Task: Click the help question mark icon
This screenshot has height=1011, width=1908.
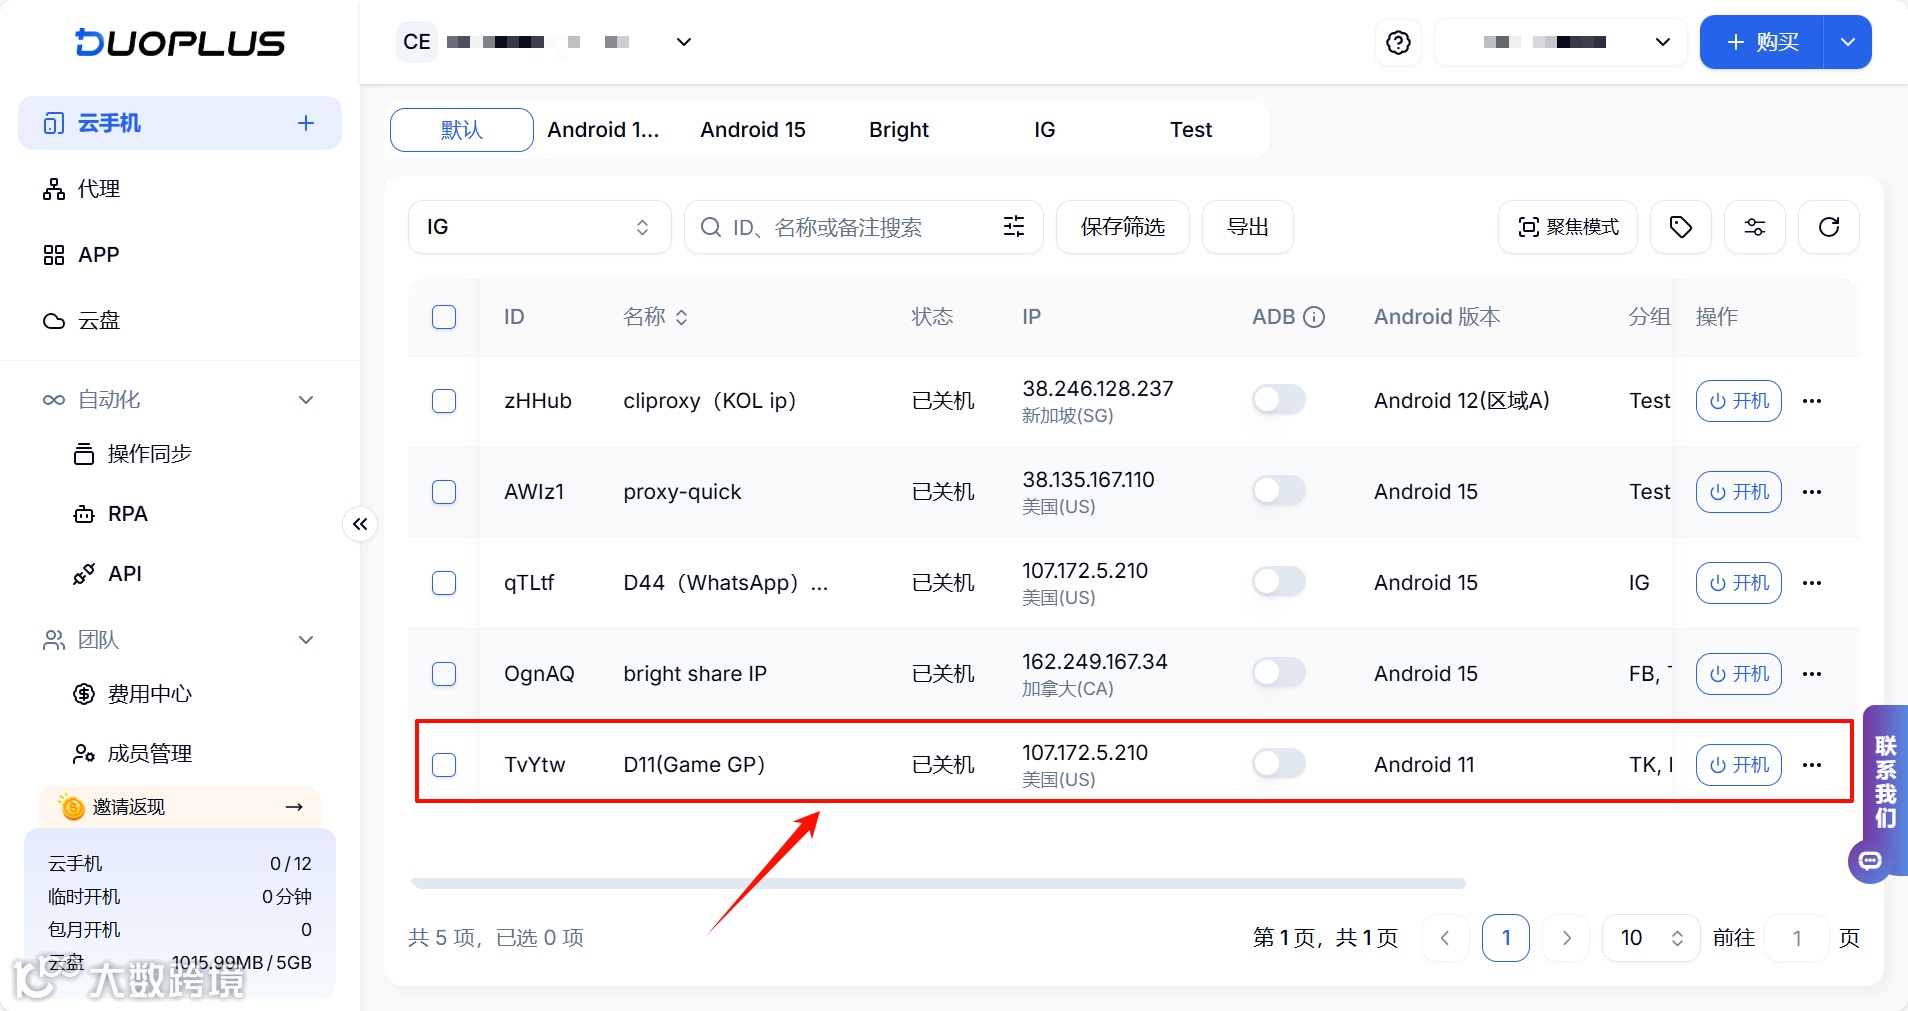Action: coord(1398,42)
